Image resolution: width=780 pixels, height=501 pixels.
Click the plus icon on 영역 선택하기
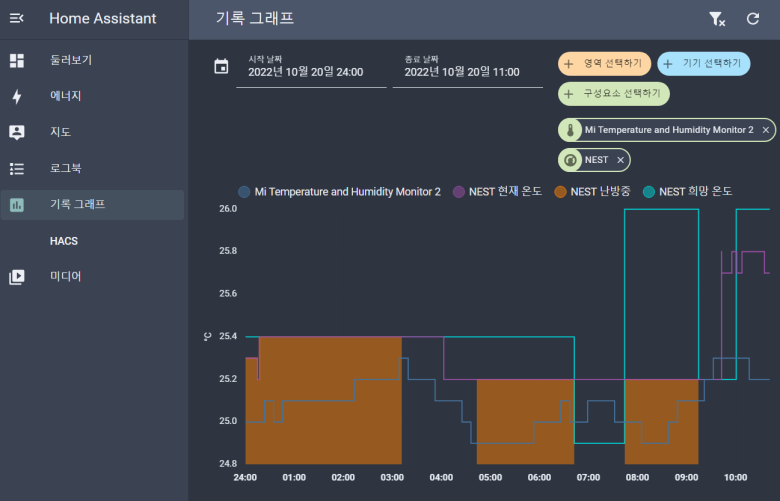tap(569, 64)
